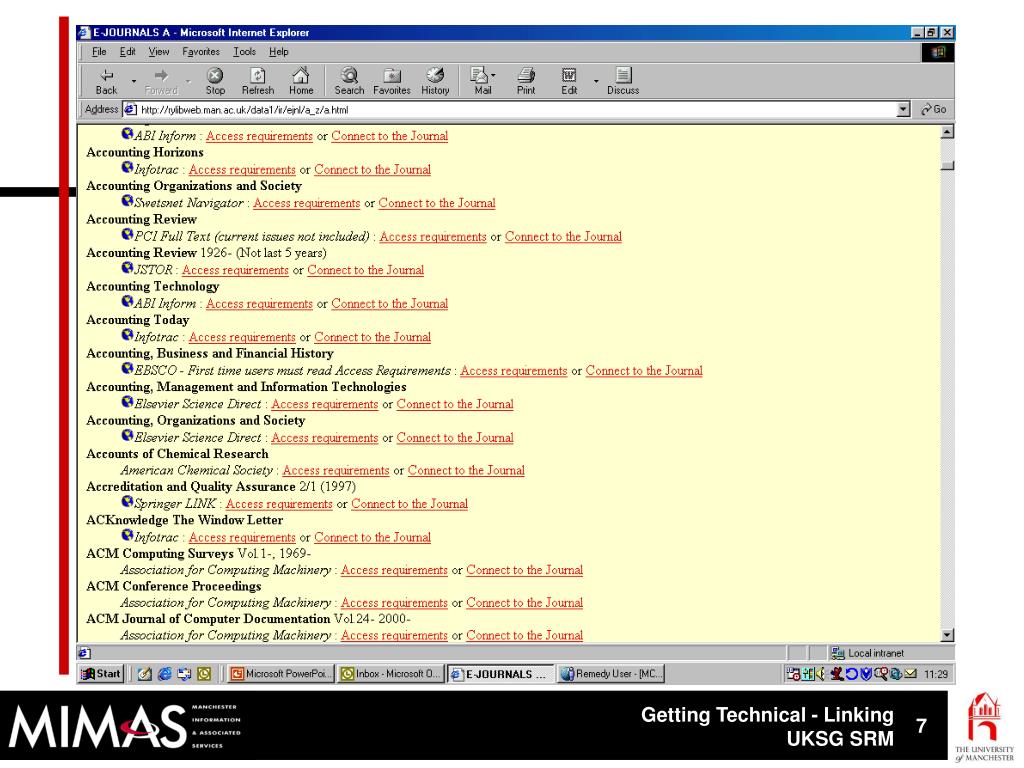This screenshot has height=768, width=1024.
Task: Switch to Microsoft PowerPoint taskbar button
Action: 281,673
